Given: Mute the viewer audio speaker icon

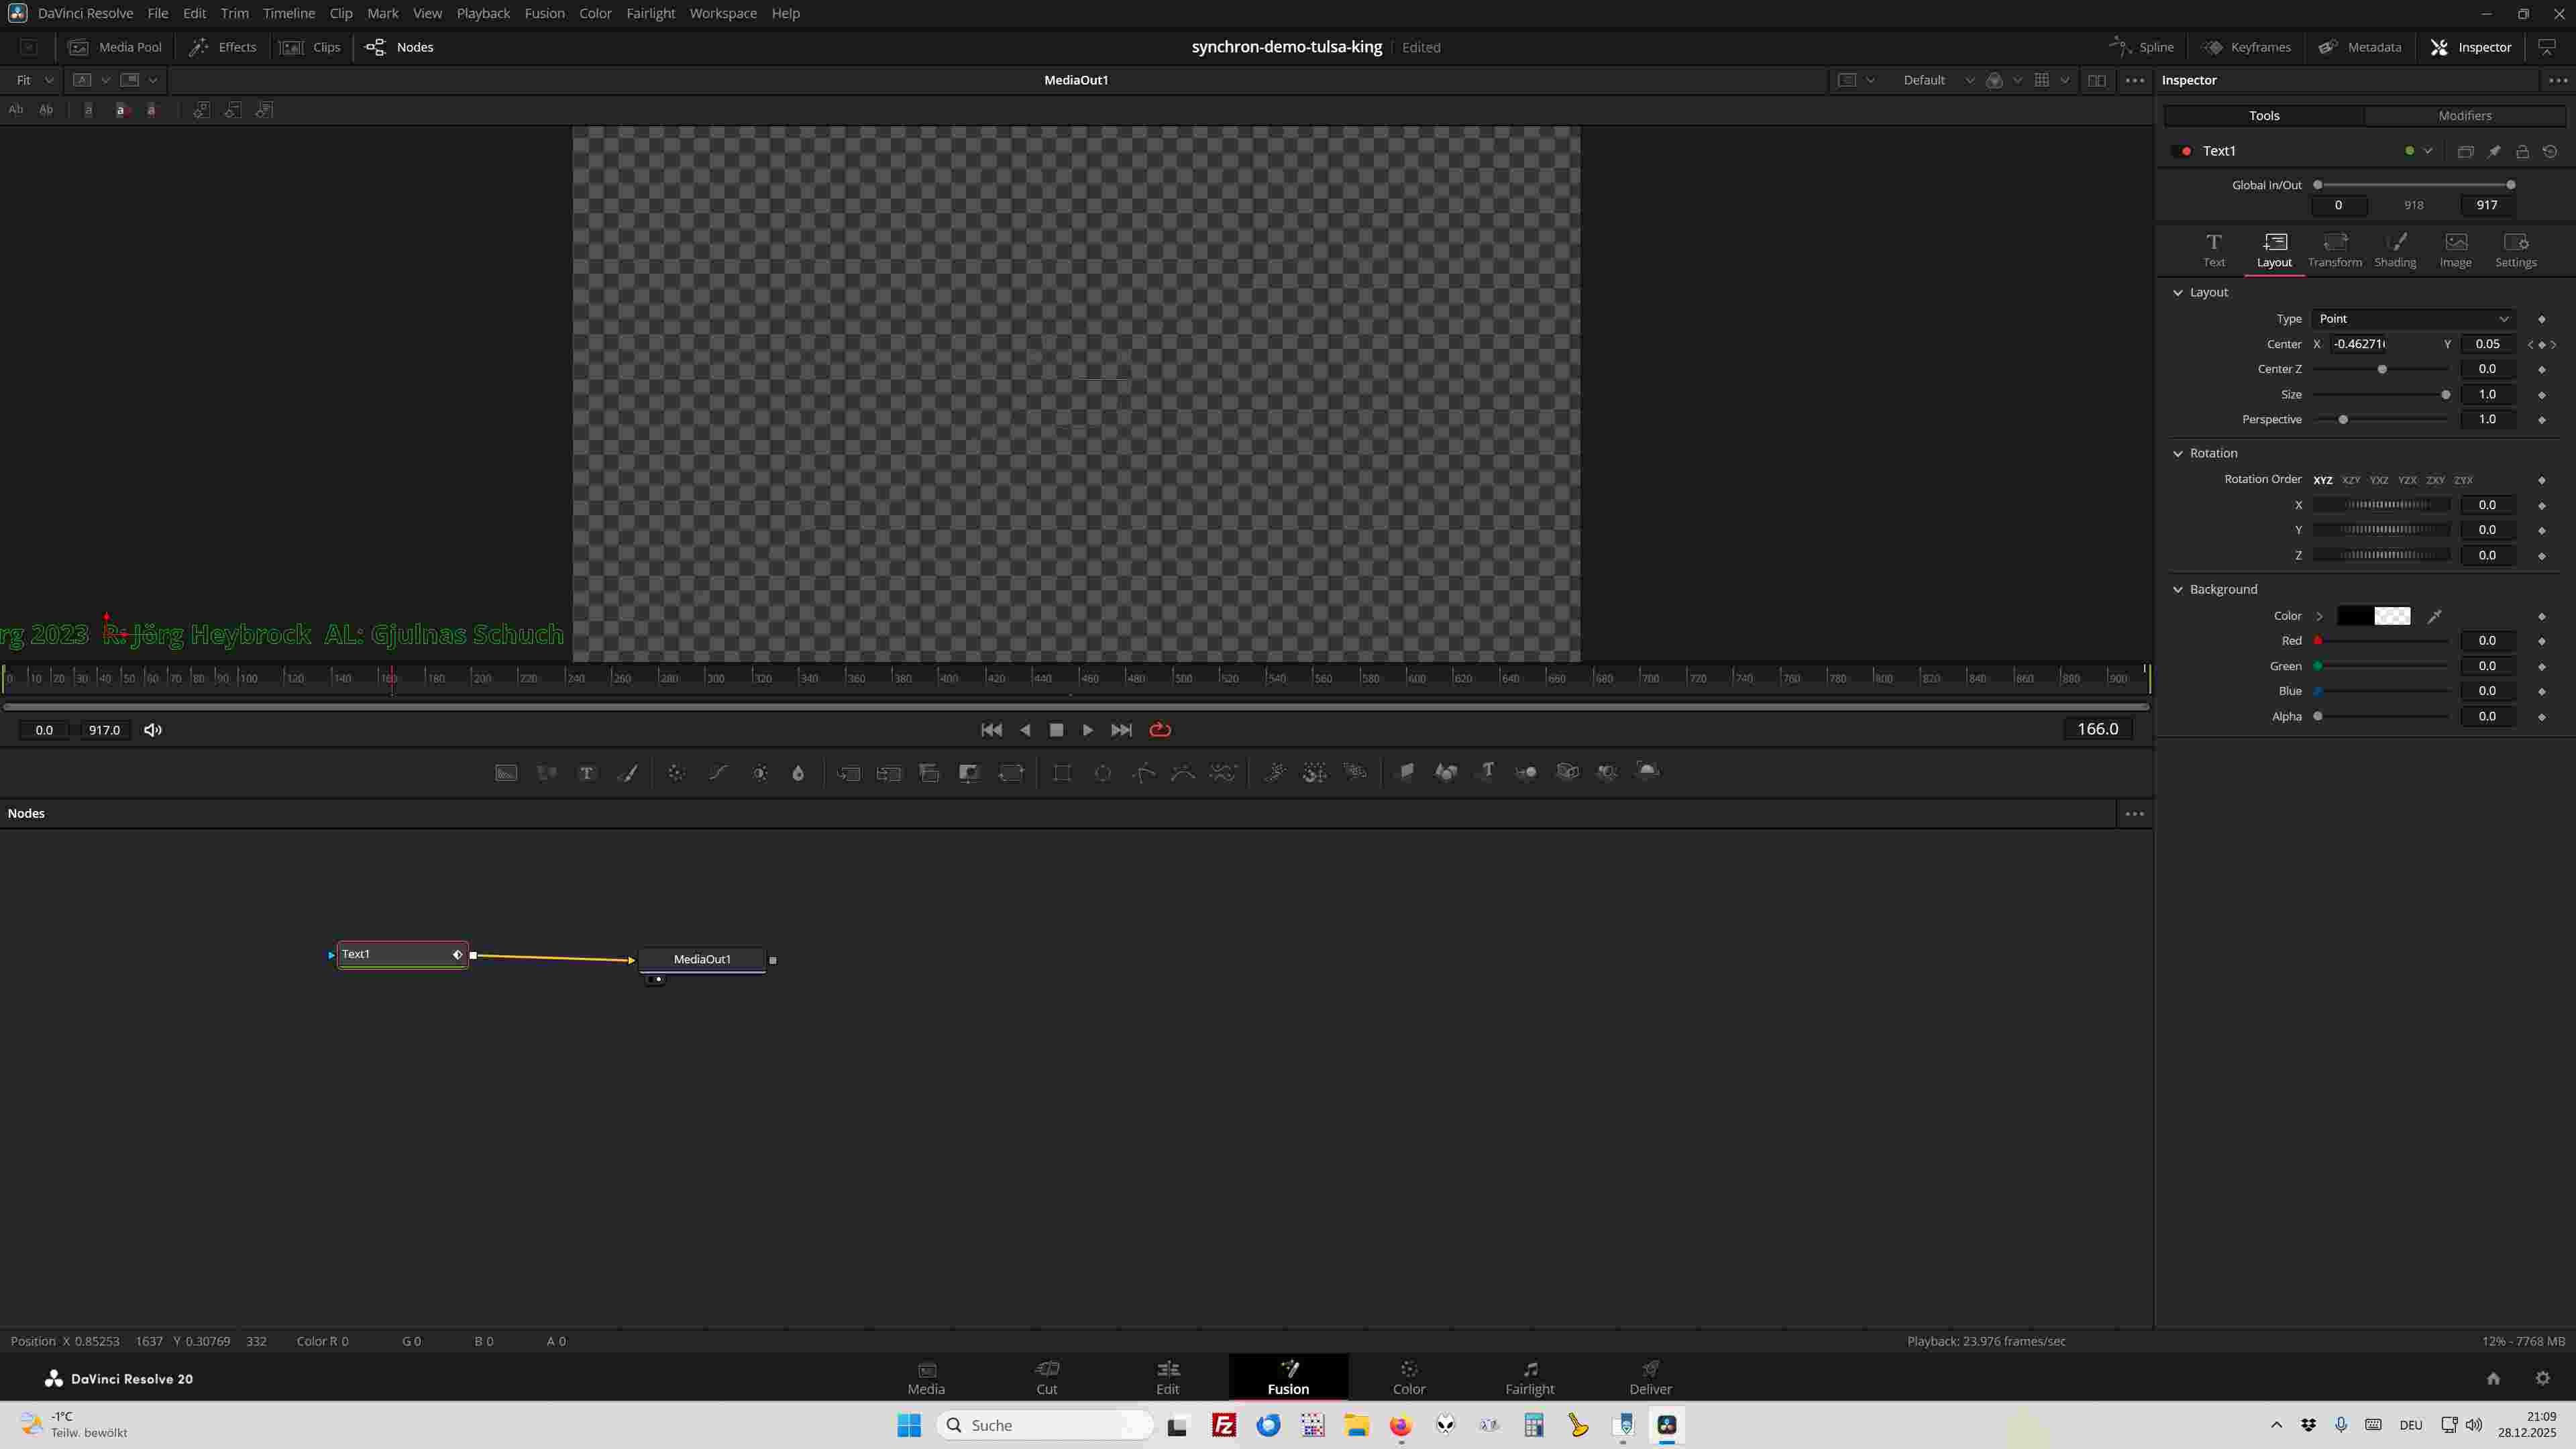Looking at the screenshot, I should coord(153,730).
